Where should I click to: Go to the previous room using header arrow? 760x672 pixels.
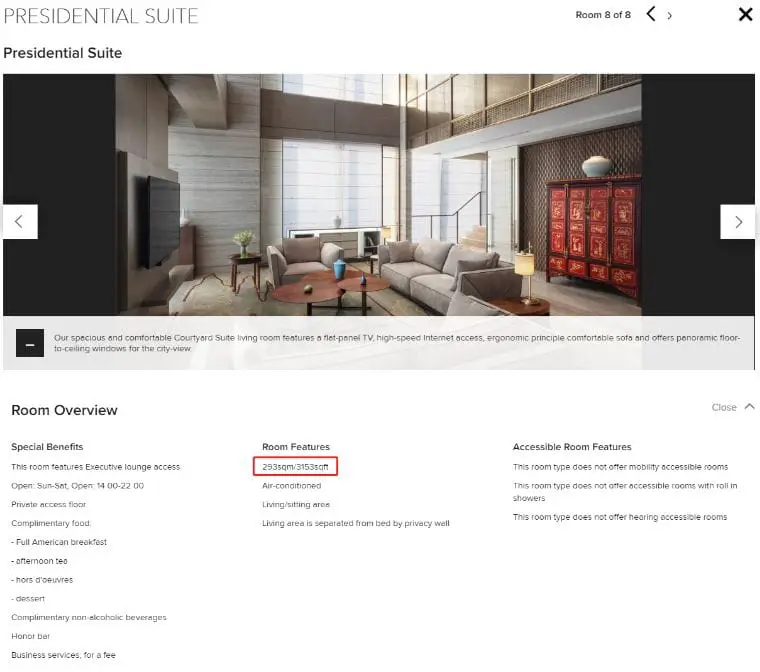(x=651, y=14)
